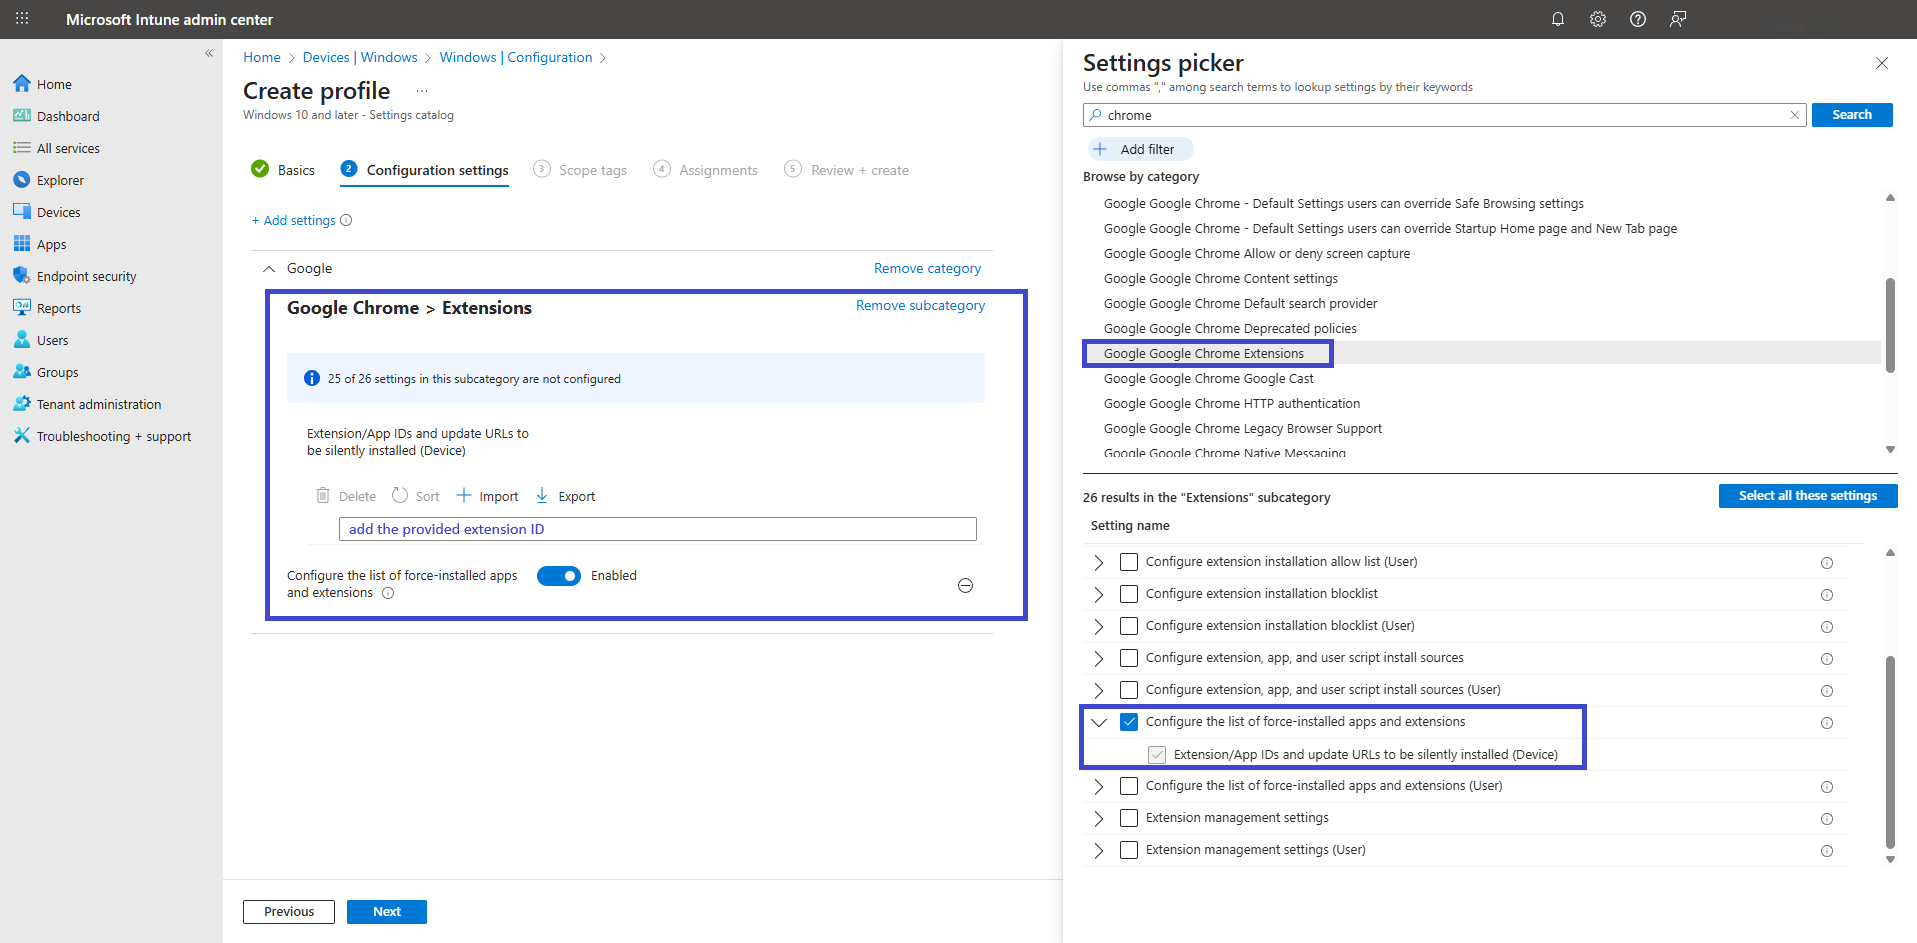
Task: Uncheck Configure the list of force-installed apps
Action: coord(1129,721)
